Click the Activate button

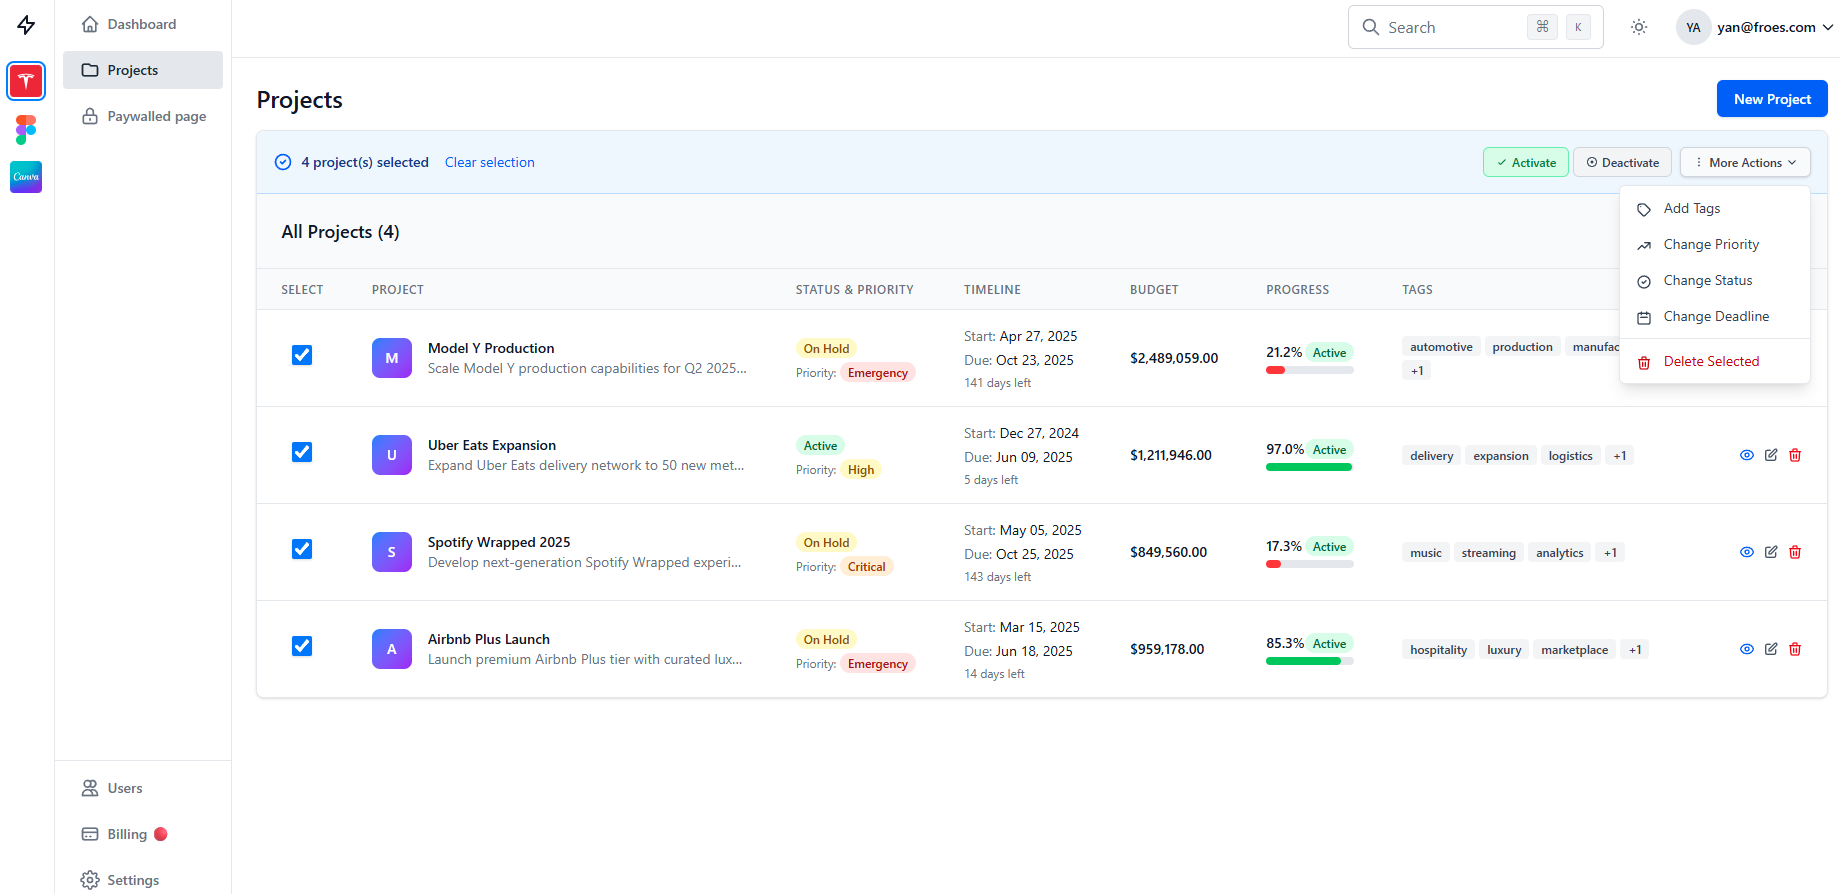click(x=1526, y=162)
